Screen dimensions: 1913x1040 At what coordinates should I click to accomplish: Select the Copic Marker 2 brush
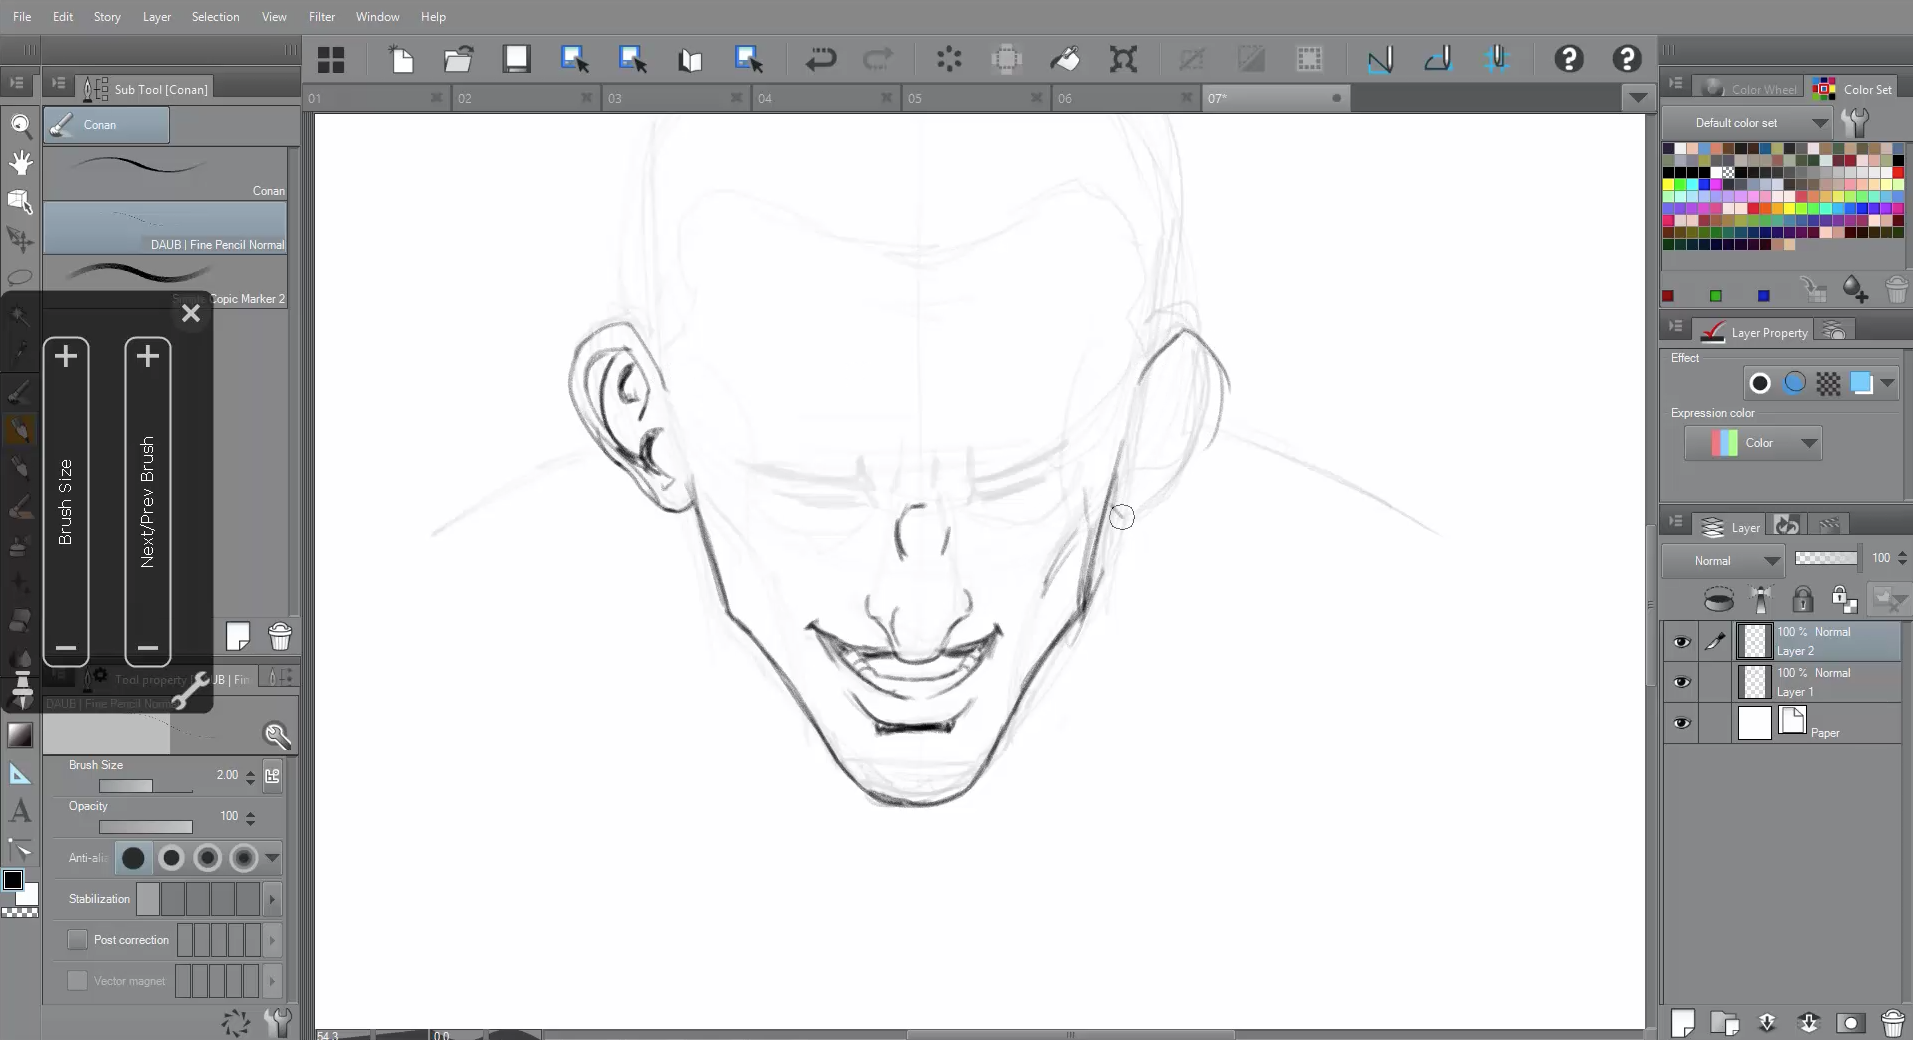[165, 281]
